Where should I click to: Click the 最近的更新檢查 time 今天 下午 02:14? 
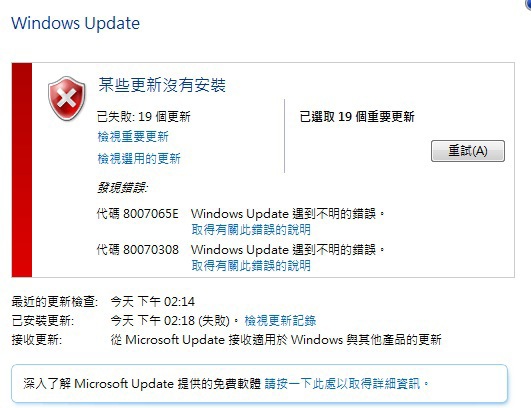[x=153, y=301]
